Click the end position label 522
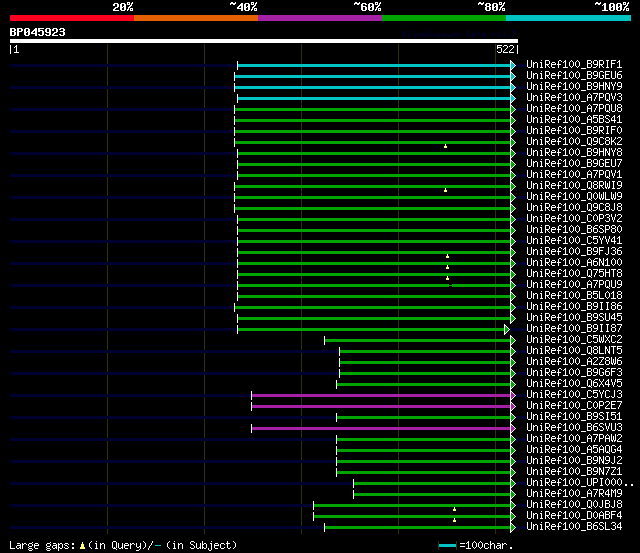This screenshot has width=640, height=553. tap(505, 49)
